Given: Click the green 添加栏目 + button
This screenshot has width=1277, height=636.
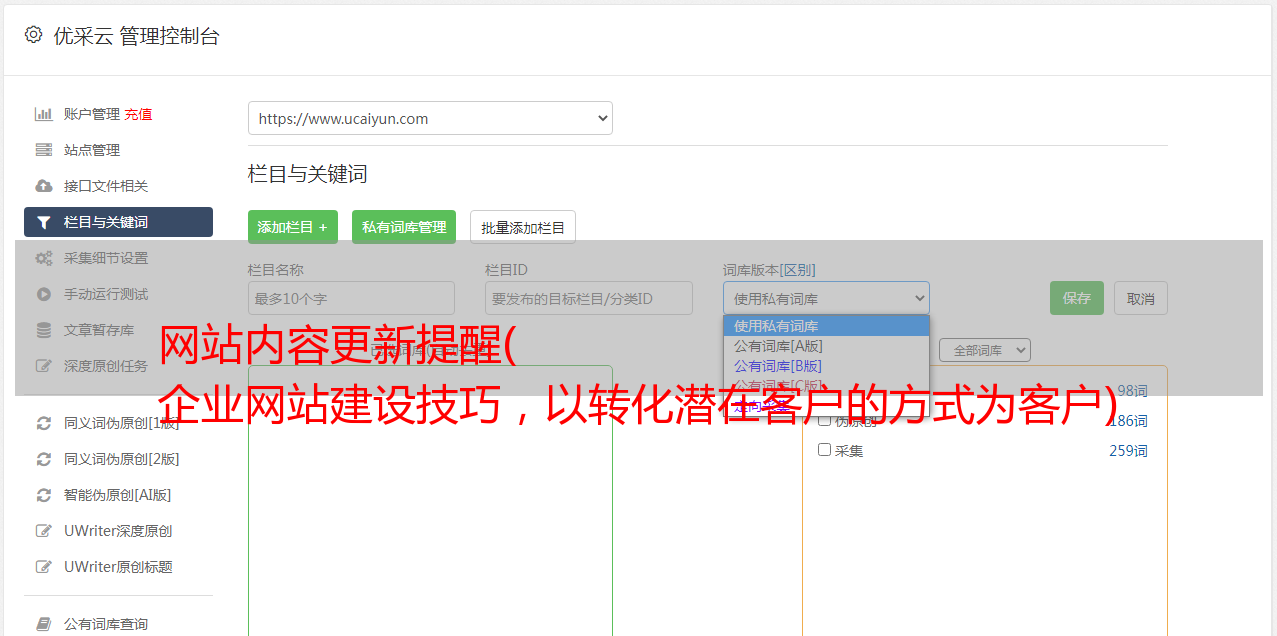Looking at the screenshot, I should (x=293, y=227).
